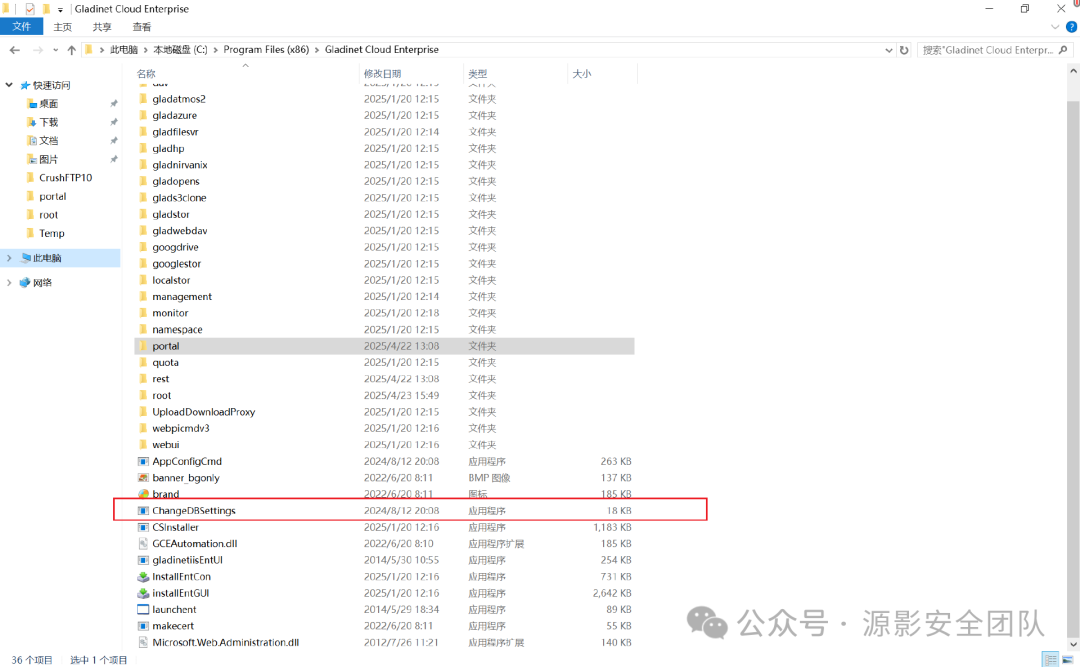Select the webui folder icon
Image resolution: width=1080 pixels, height=667 pixels.
click(x=143, y=444)
